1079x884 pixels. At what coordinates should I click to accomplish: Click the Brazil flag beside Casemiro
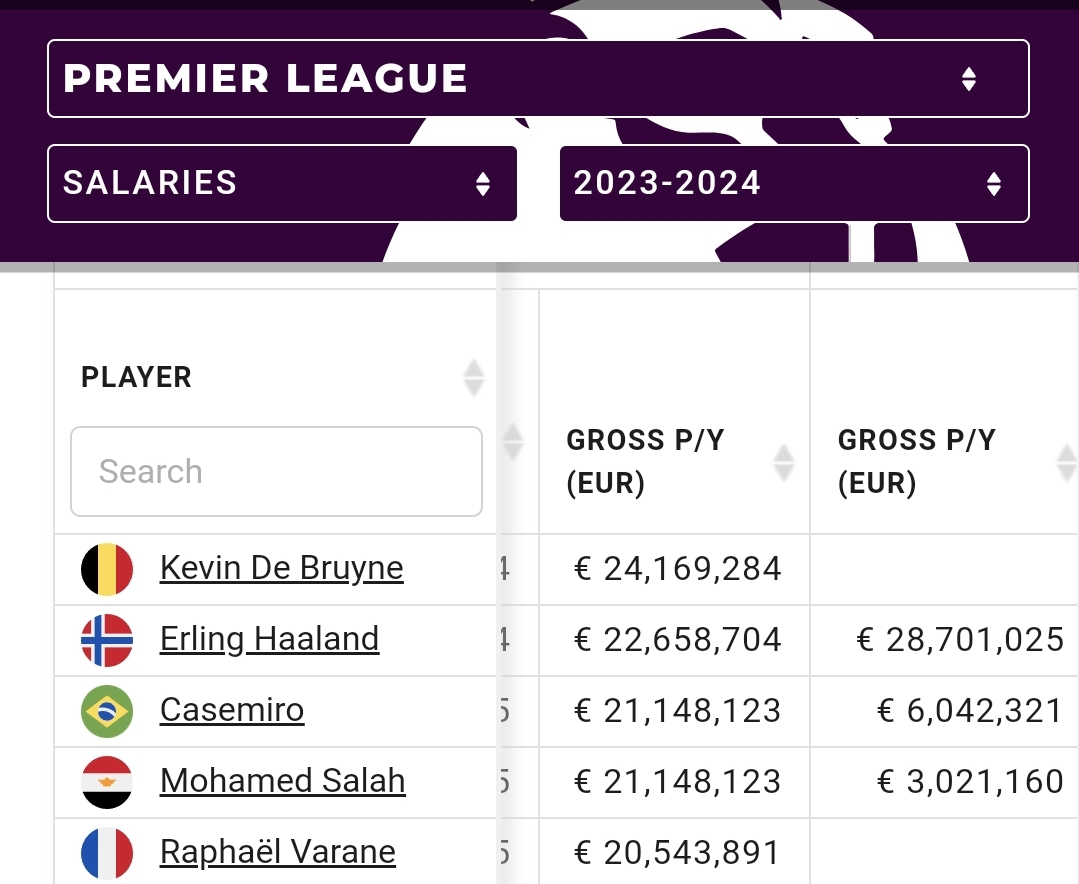tap(107, 711)
